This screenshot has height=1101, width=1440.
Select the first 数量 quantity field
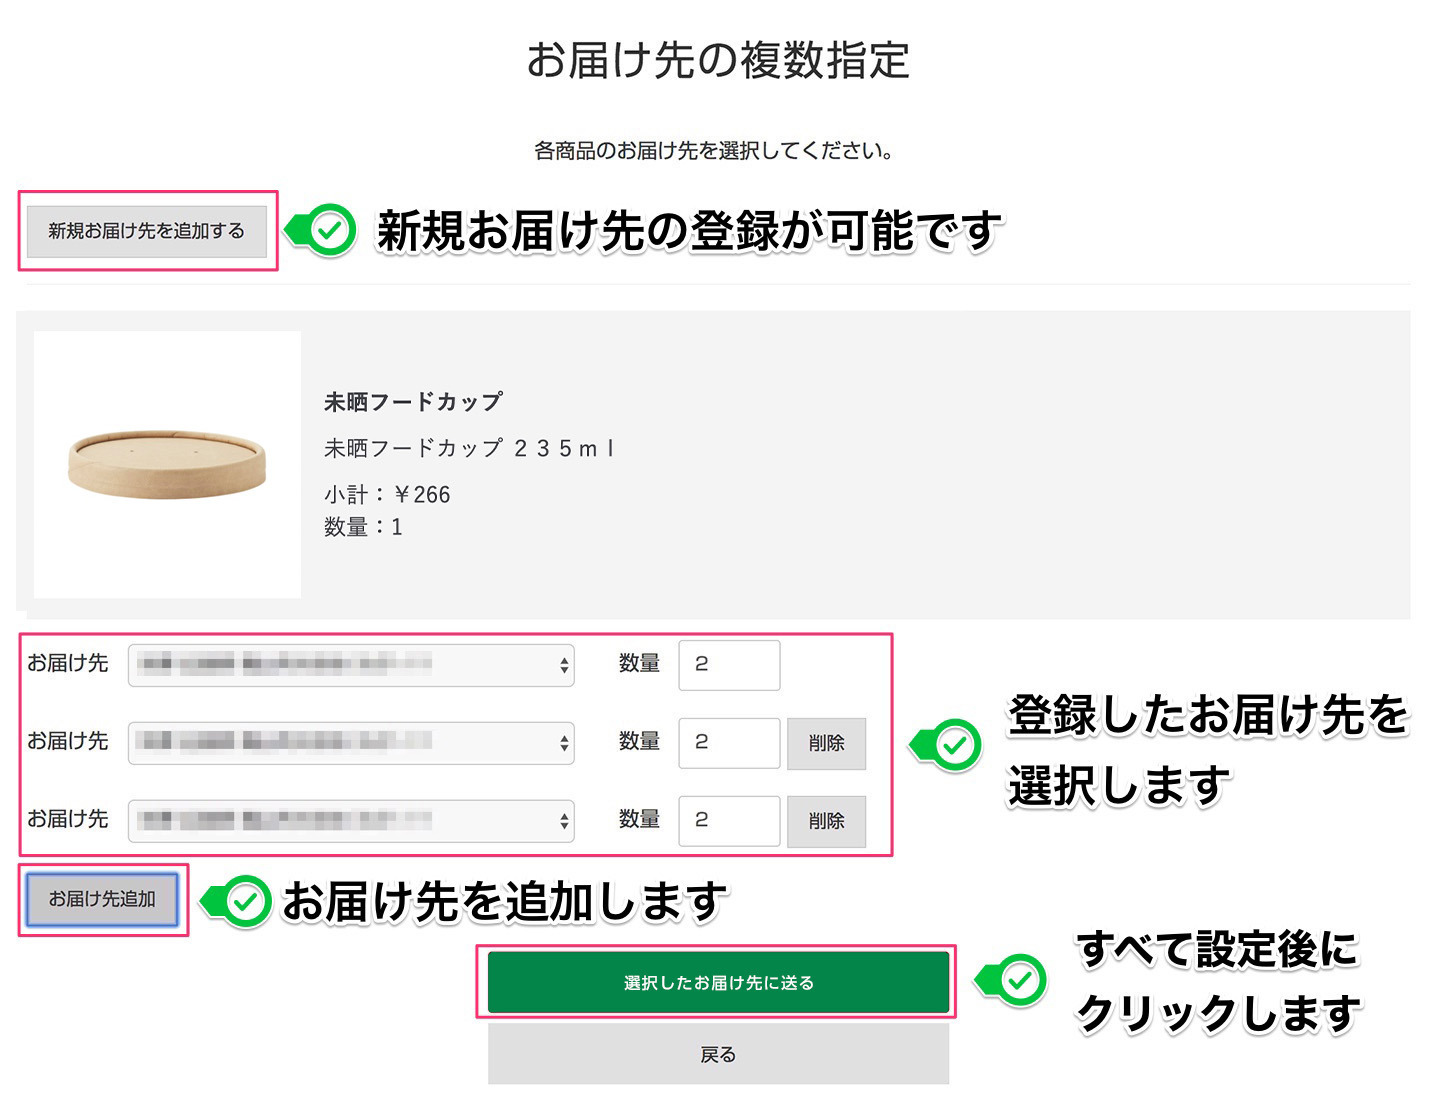pyautogui.click(x=729, y=664)
